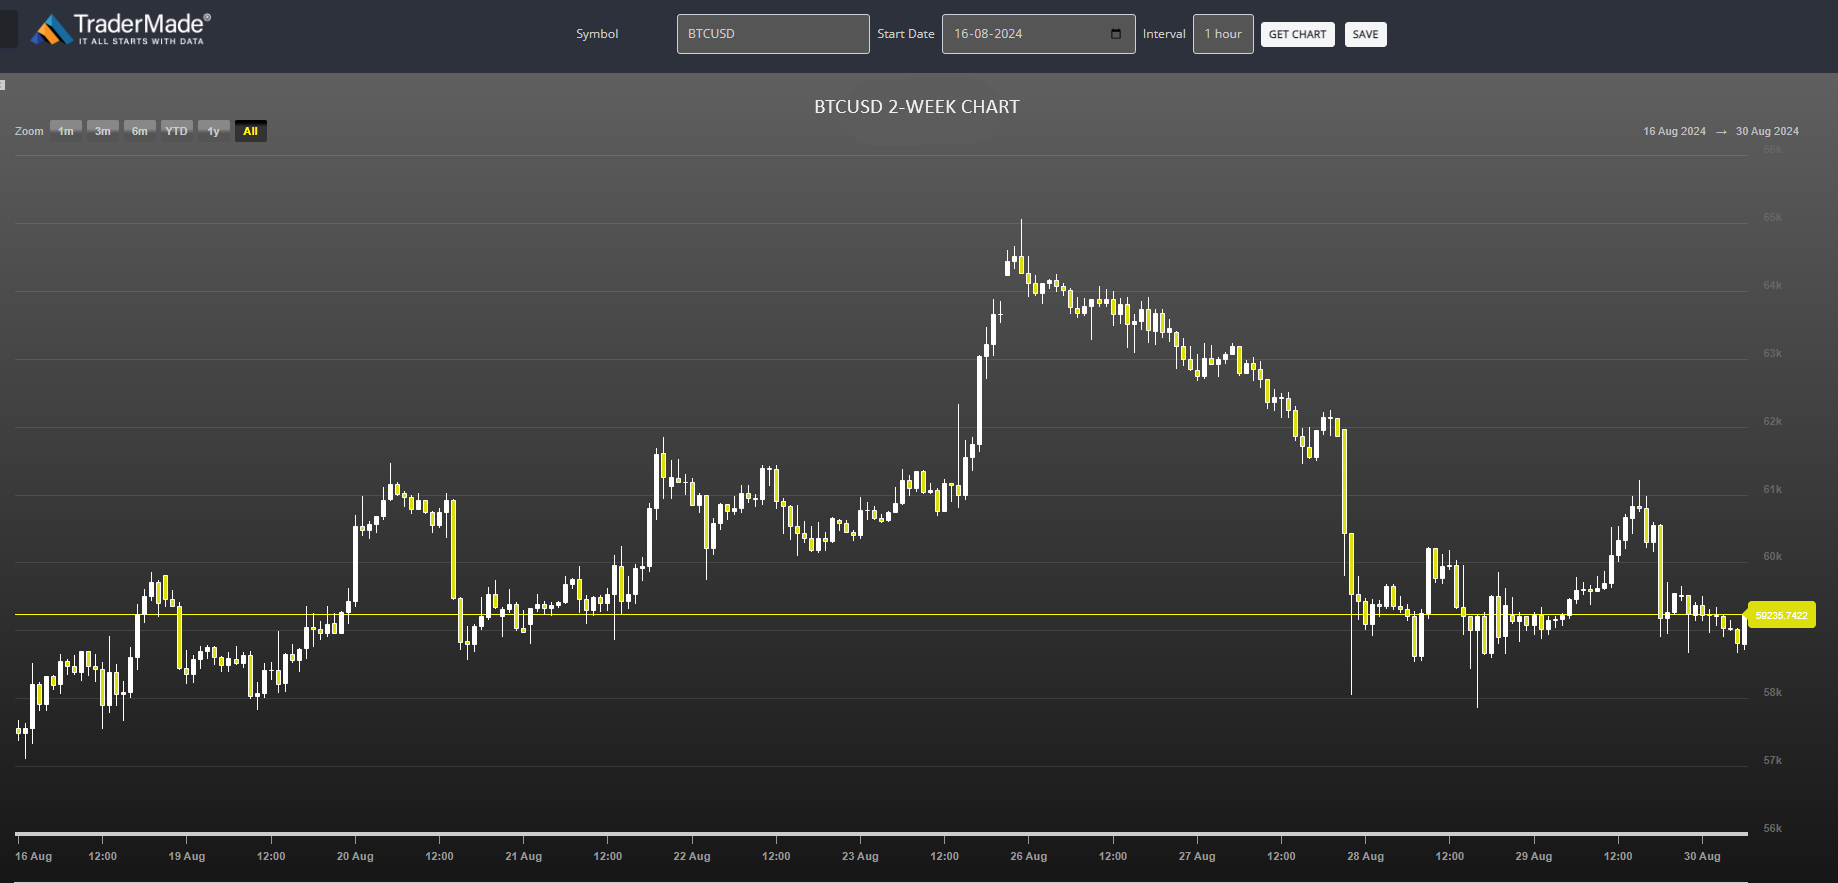Select the 1m zoom range
This screenshot has height=883, width=1838.
point(66,131)
